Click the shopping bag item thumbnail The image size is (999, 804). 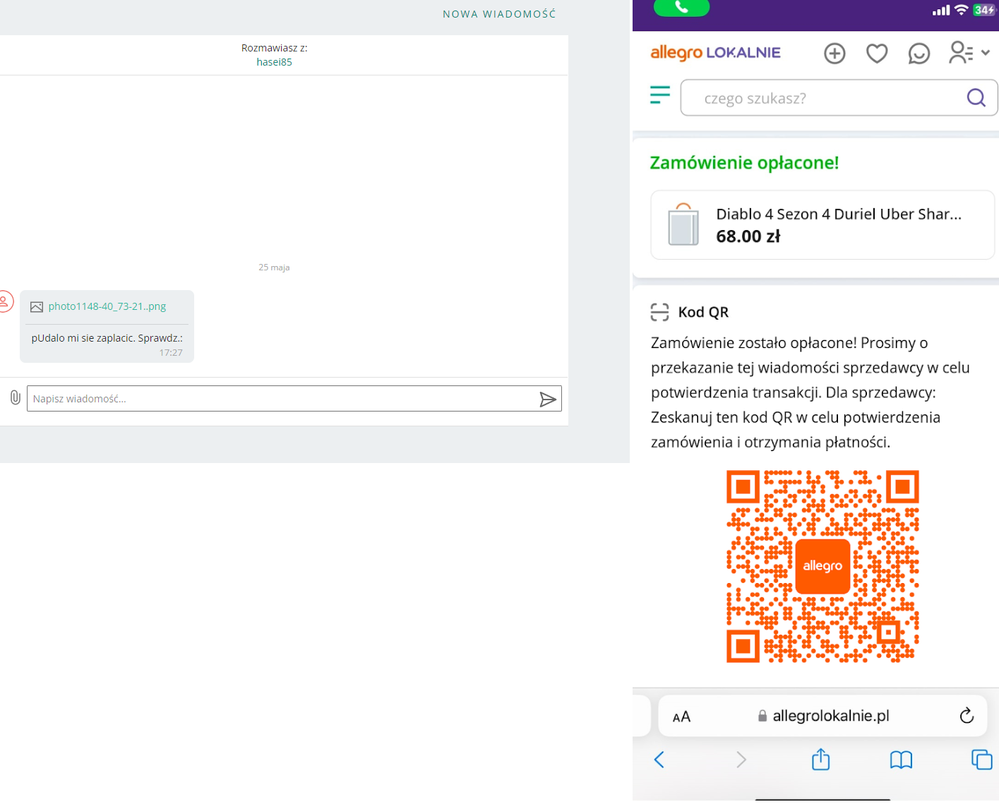(683, 225)
